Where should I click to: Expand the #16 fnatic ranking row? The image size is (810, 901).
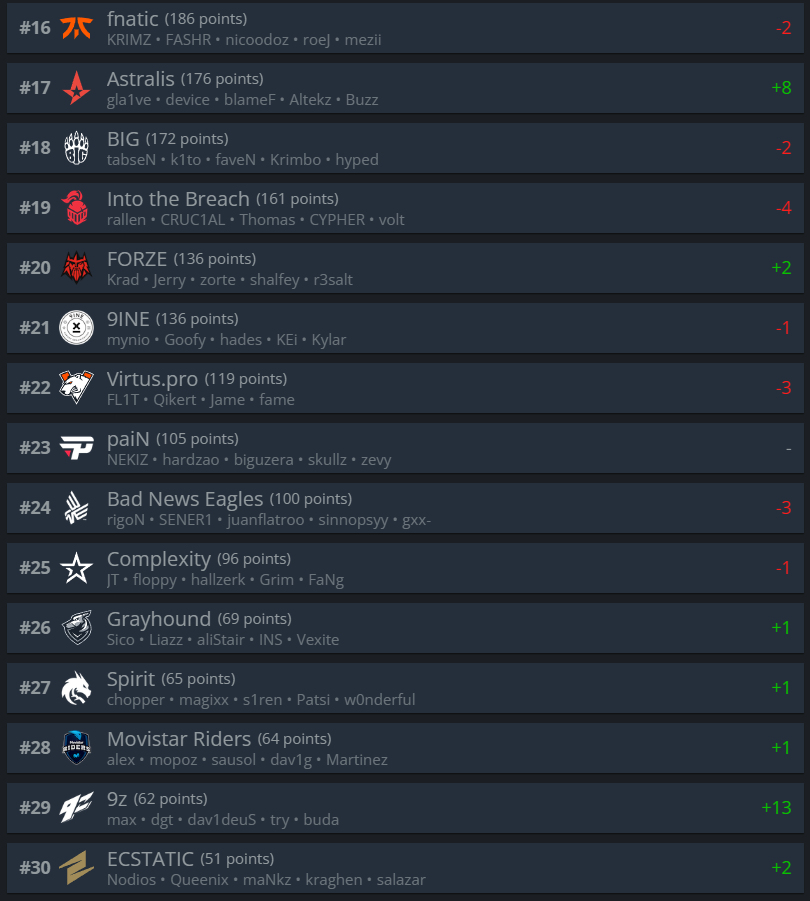coord(405,28)
